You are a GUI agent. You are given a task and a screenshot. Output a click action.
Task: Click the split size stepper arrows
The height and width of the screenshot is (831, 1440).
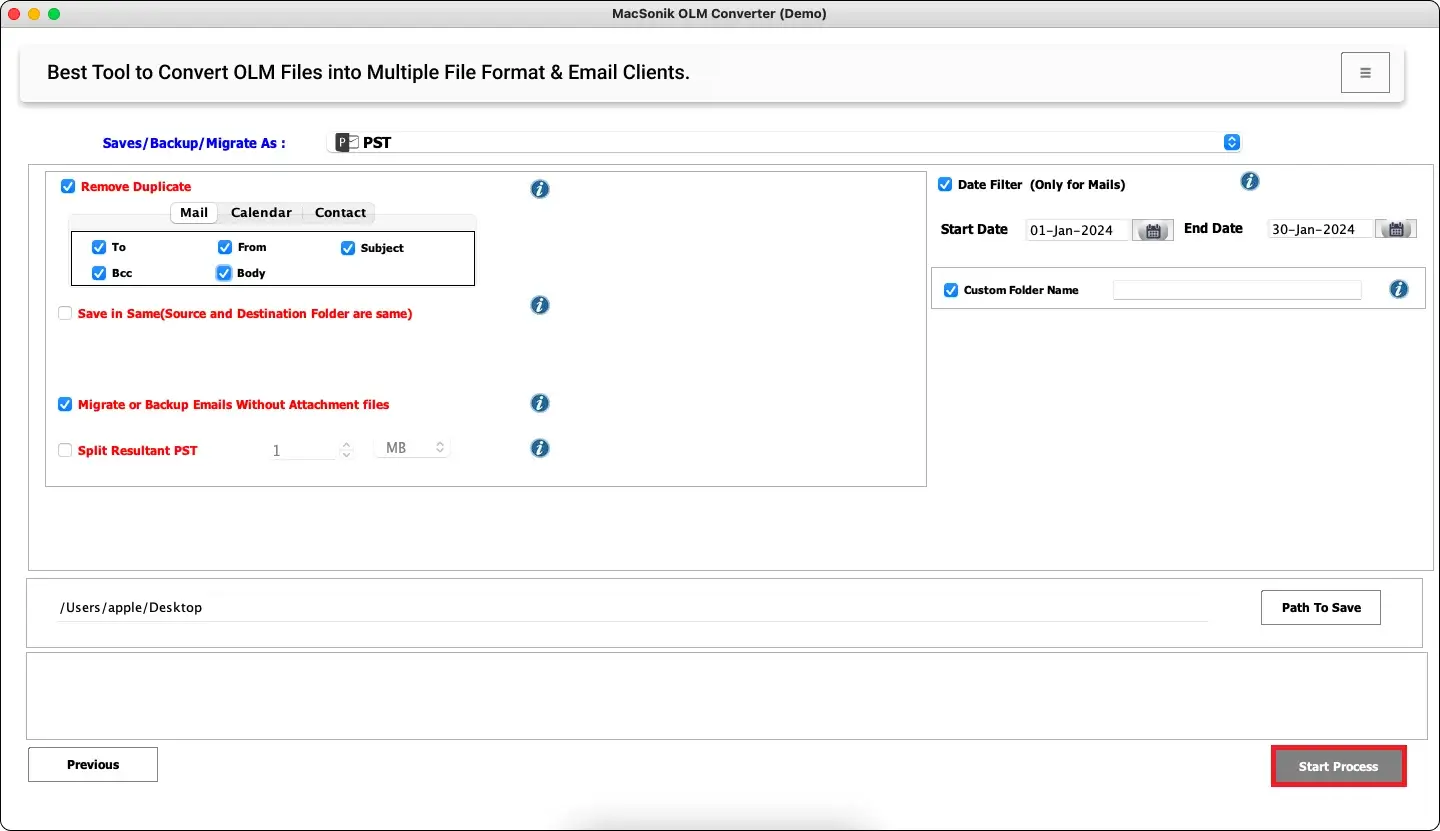(x=346, y=450)
